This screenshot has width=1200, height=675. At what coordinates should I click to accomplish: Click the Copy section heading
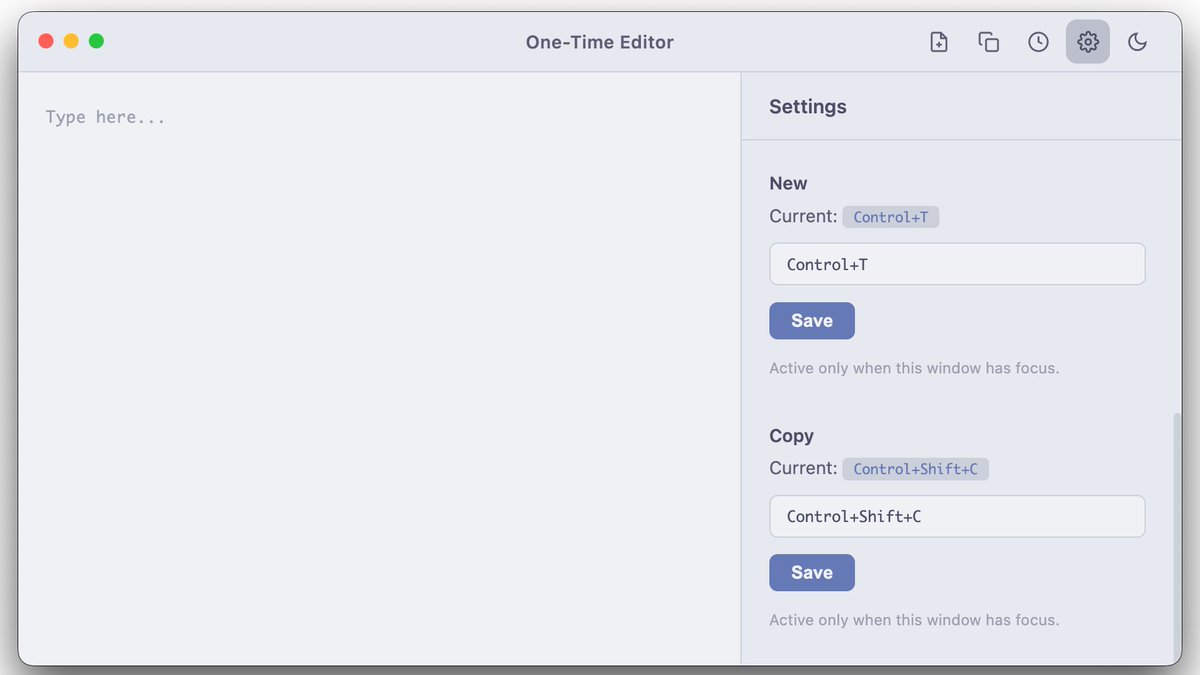click(791, 436)
